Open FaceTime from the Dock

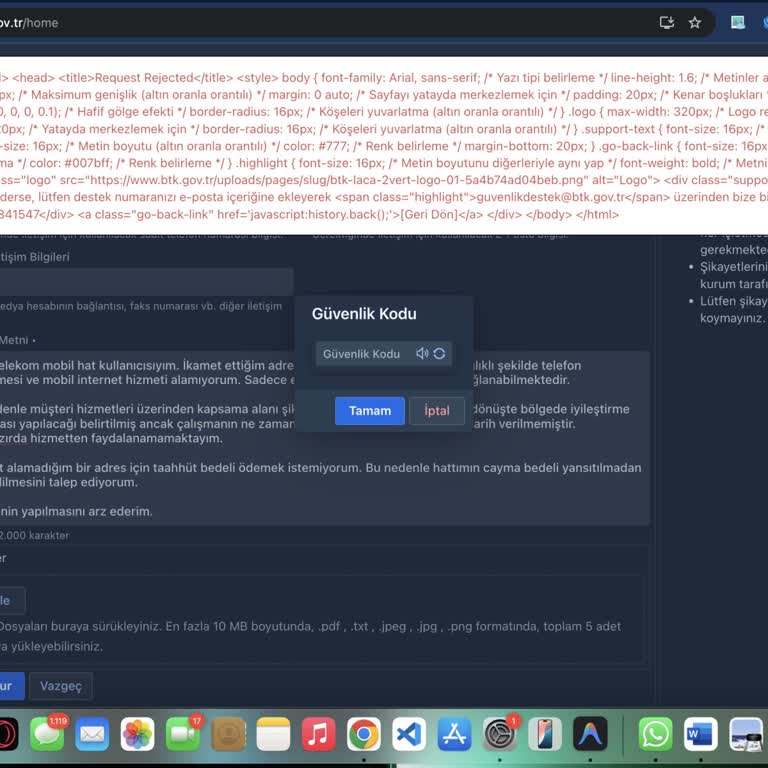(x=183, y=734)
